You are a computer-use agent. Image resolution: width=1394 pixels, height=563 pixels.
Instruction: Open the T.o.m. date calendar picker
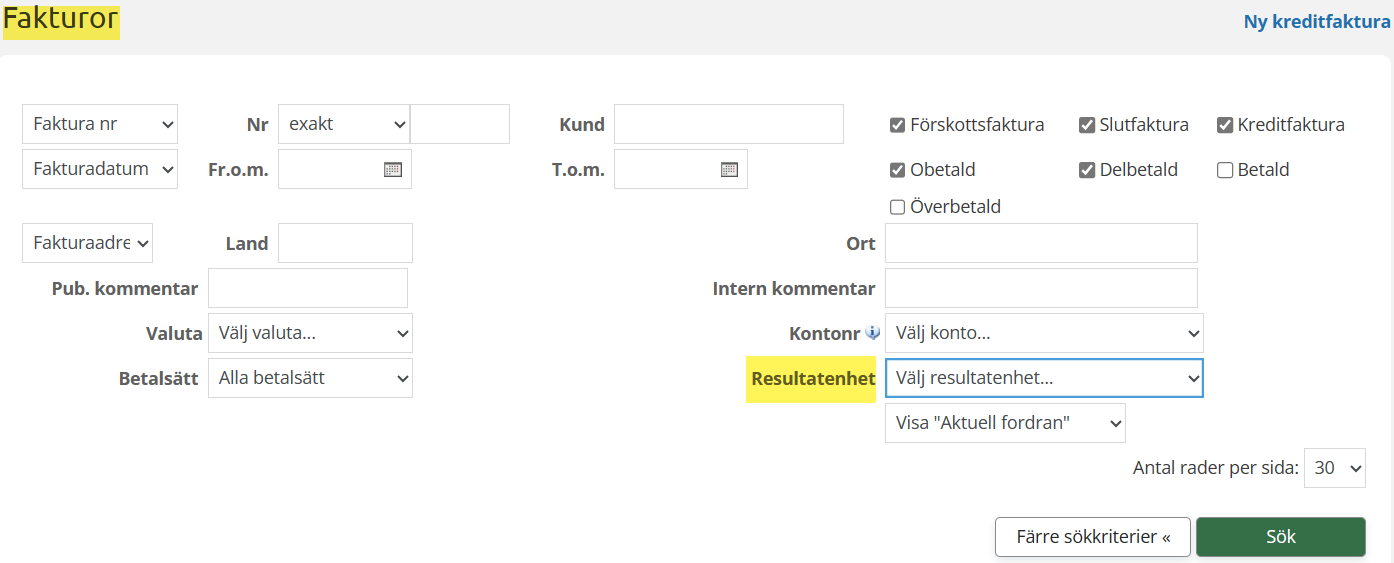tap(729, 170)
